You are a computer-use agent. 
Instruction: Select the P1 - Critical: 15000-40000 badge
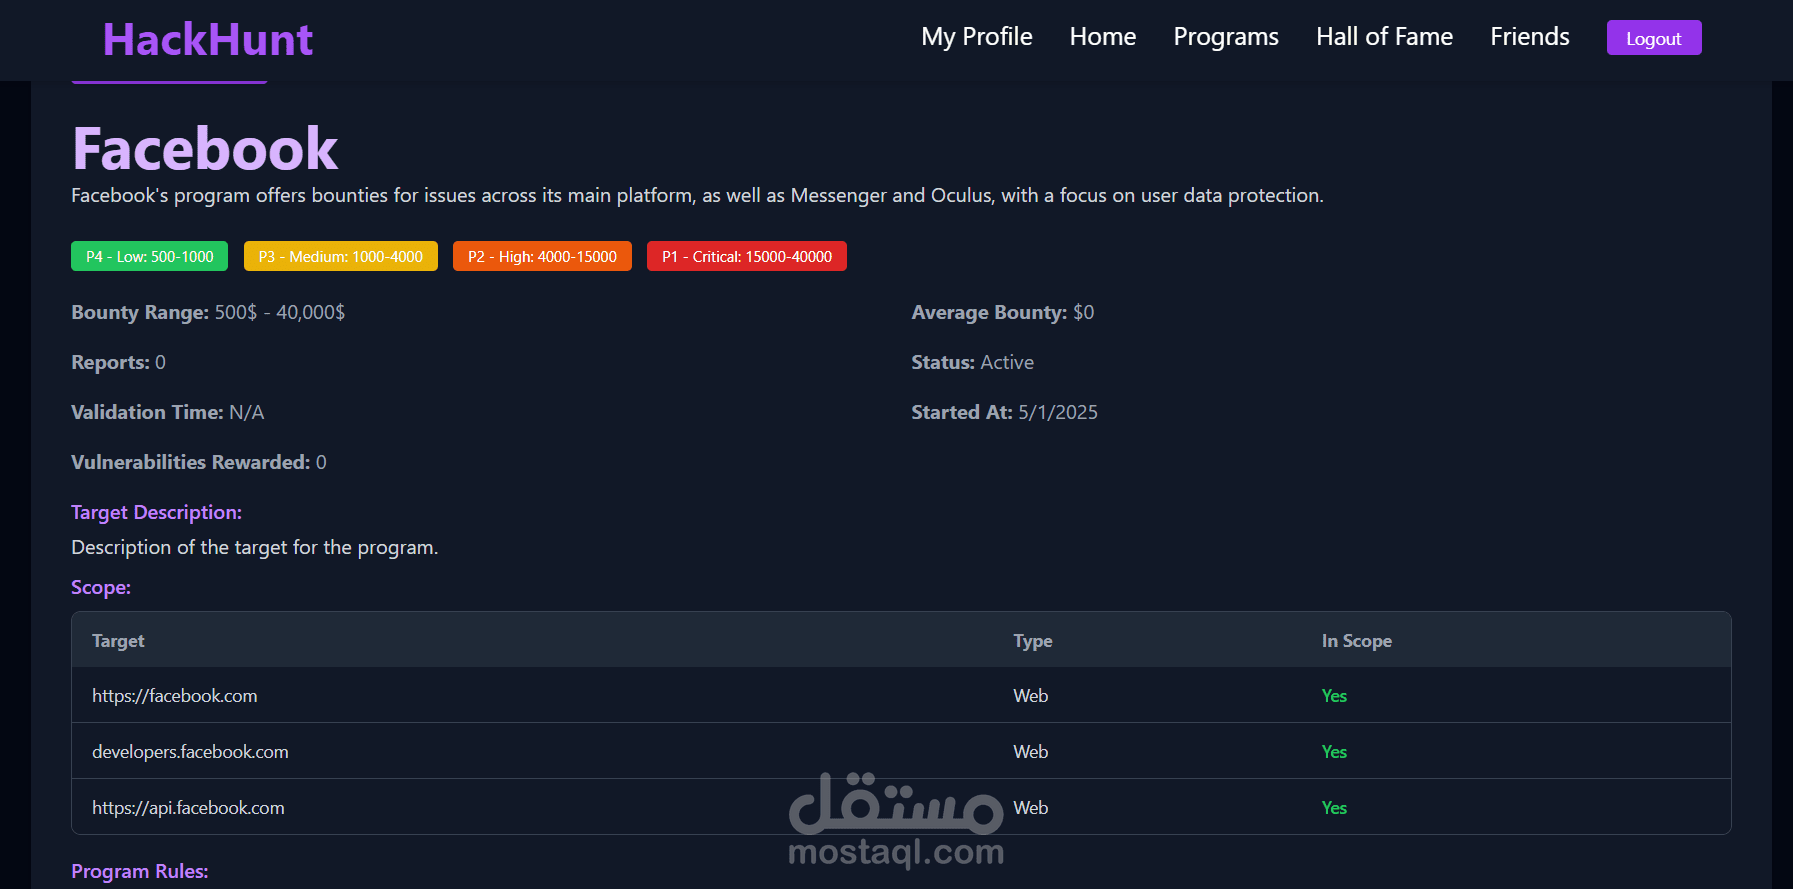tap(747, 256)
